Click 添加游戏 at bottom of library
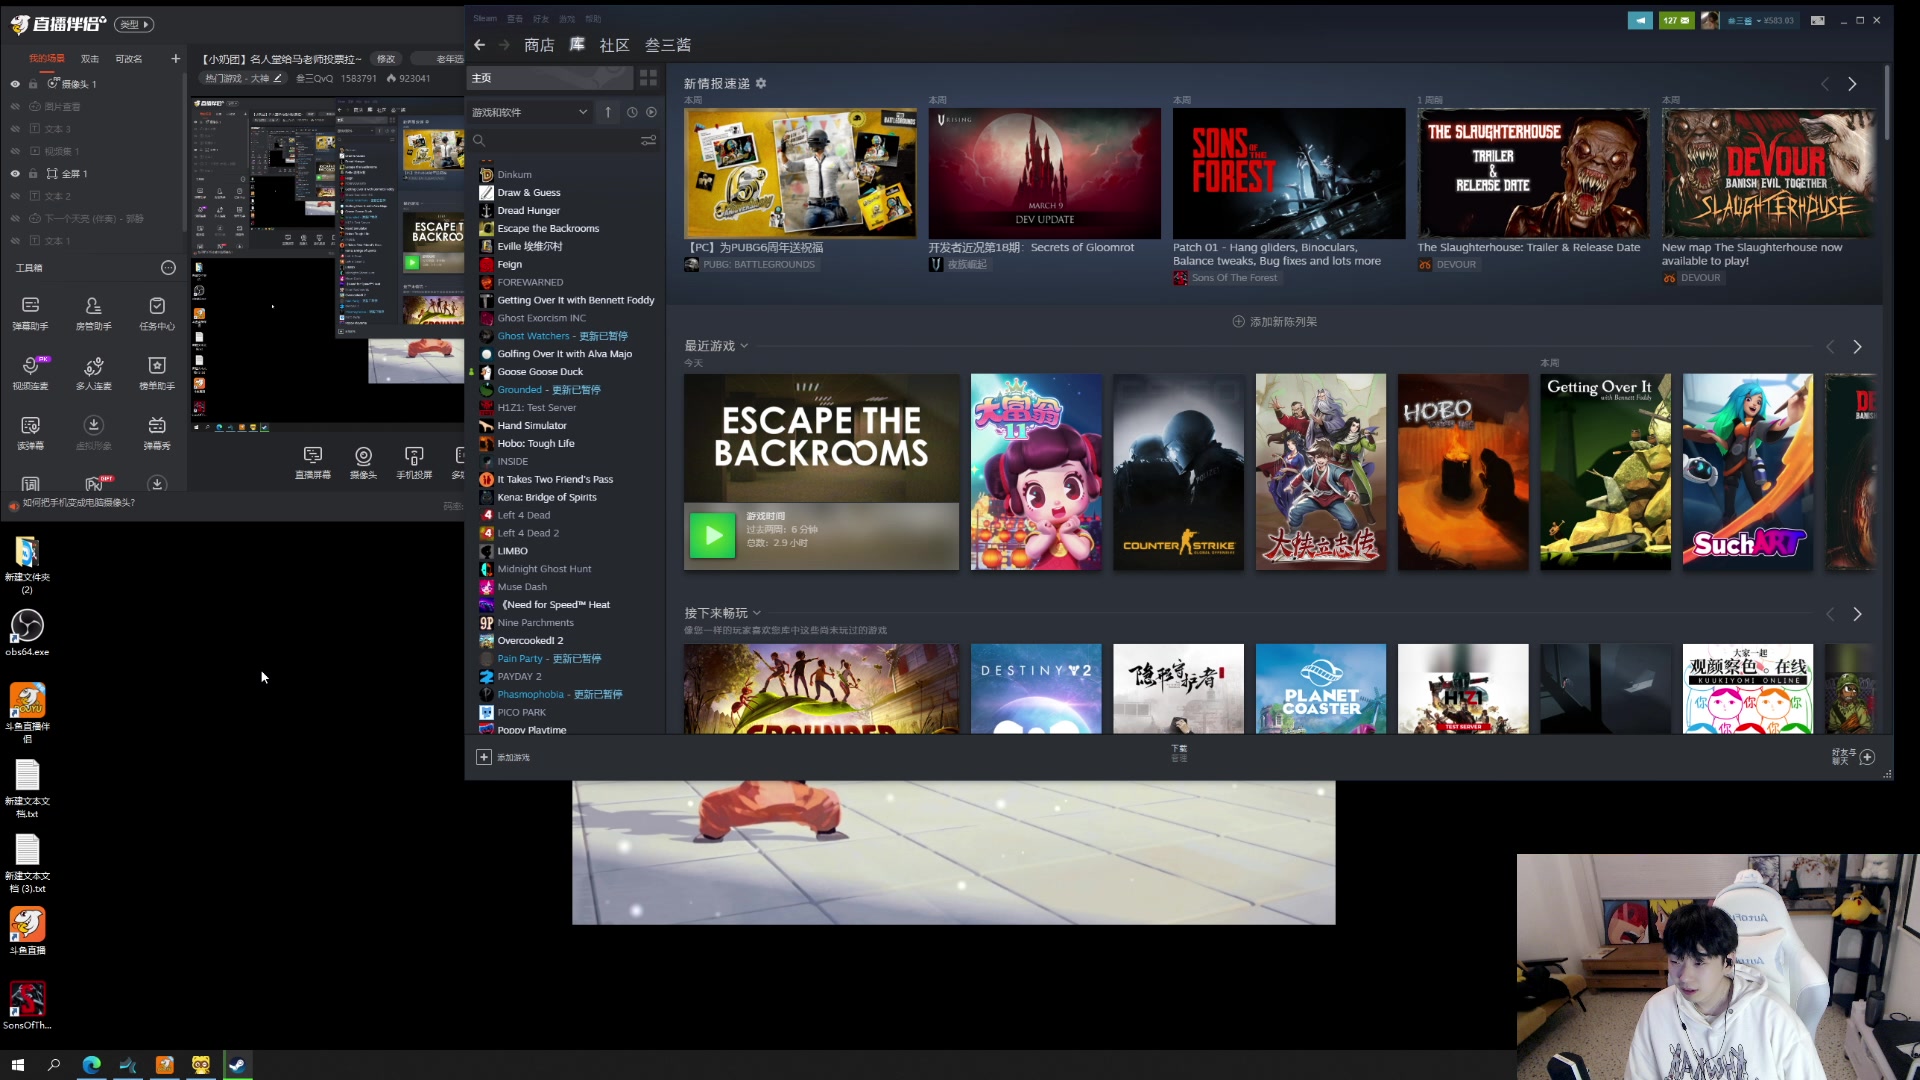 click(503, 758)
